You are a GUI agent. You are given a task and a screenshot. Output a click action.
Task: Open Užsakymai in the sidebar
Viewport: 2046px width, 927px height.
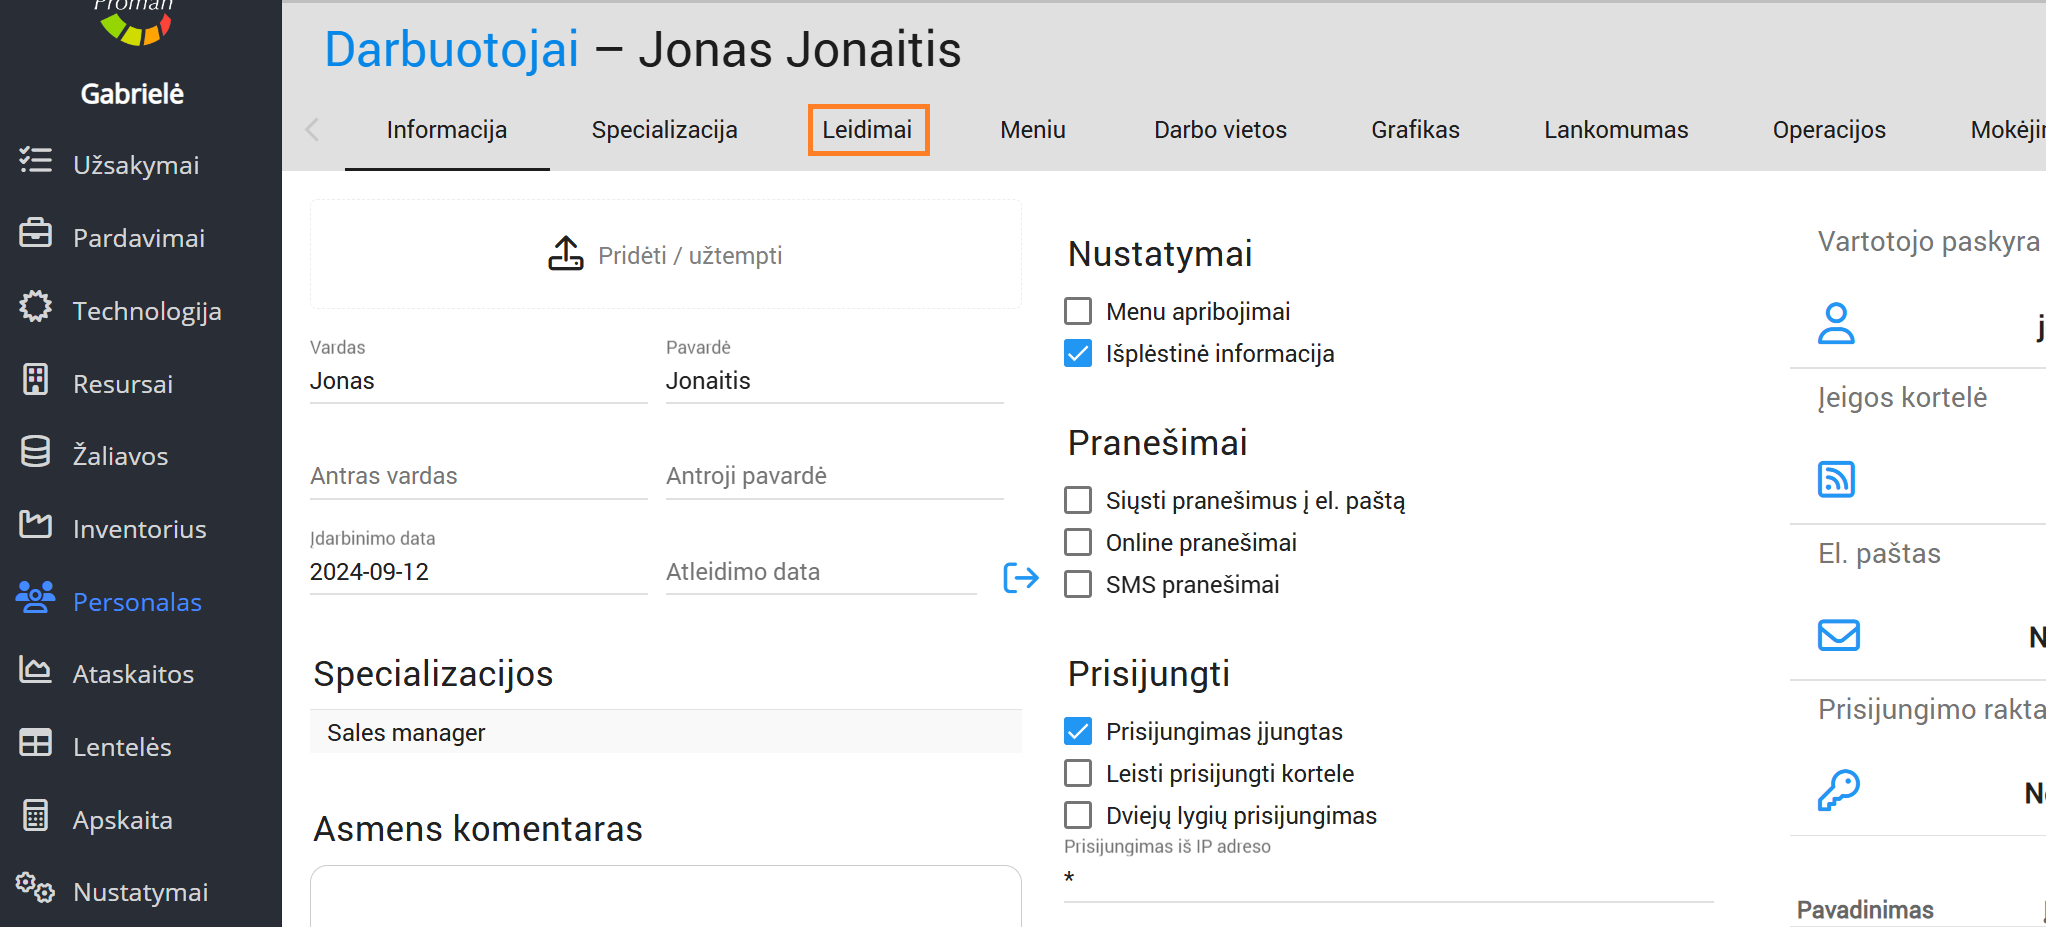pos(135,165)
